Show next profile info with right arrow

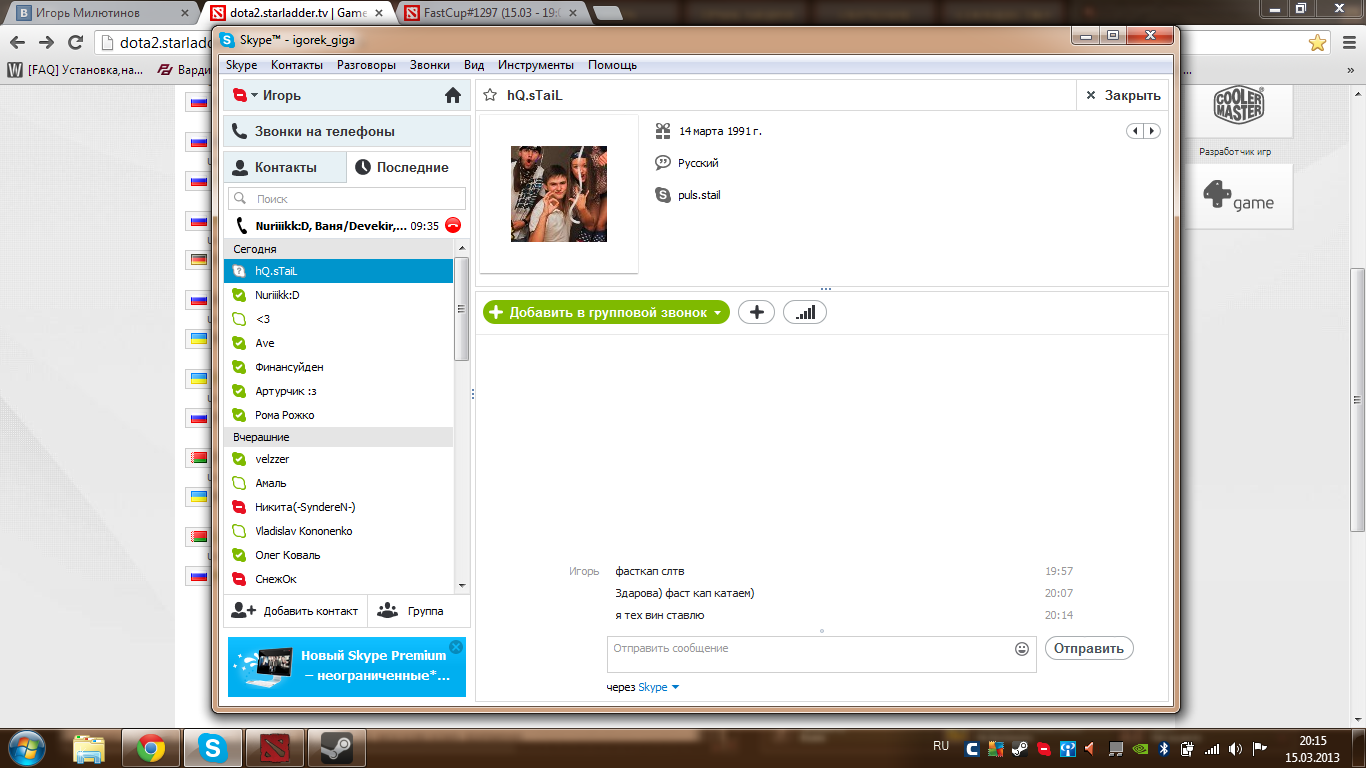pos(1152,131)
